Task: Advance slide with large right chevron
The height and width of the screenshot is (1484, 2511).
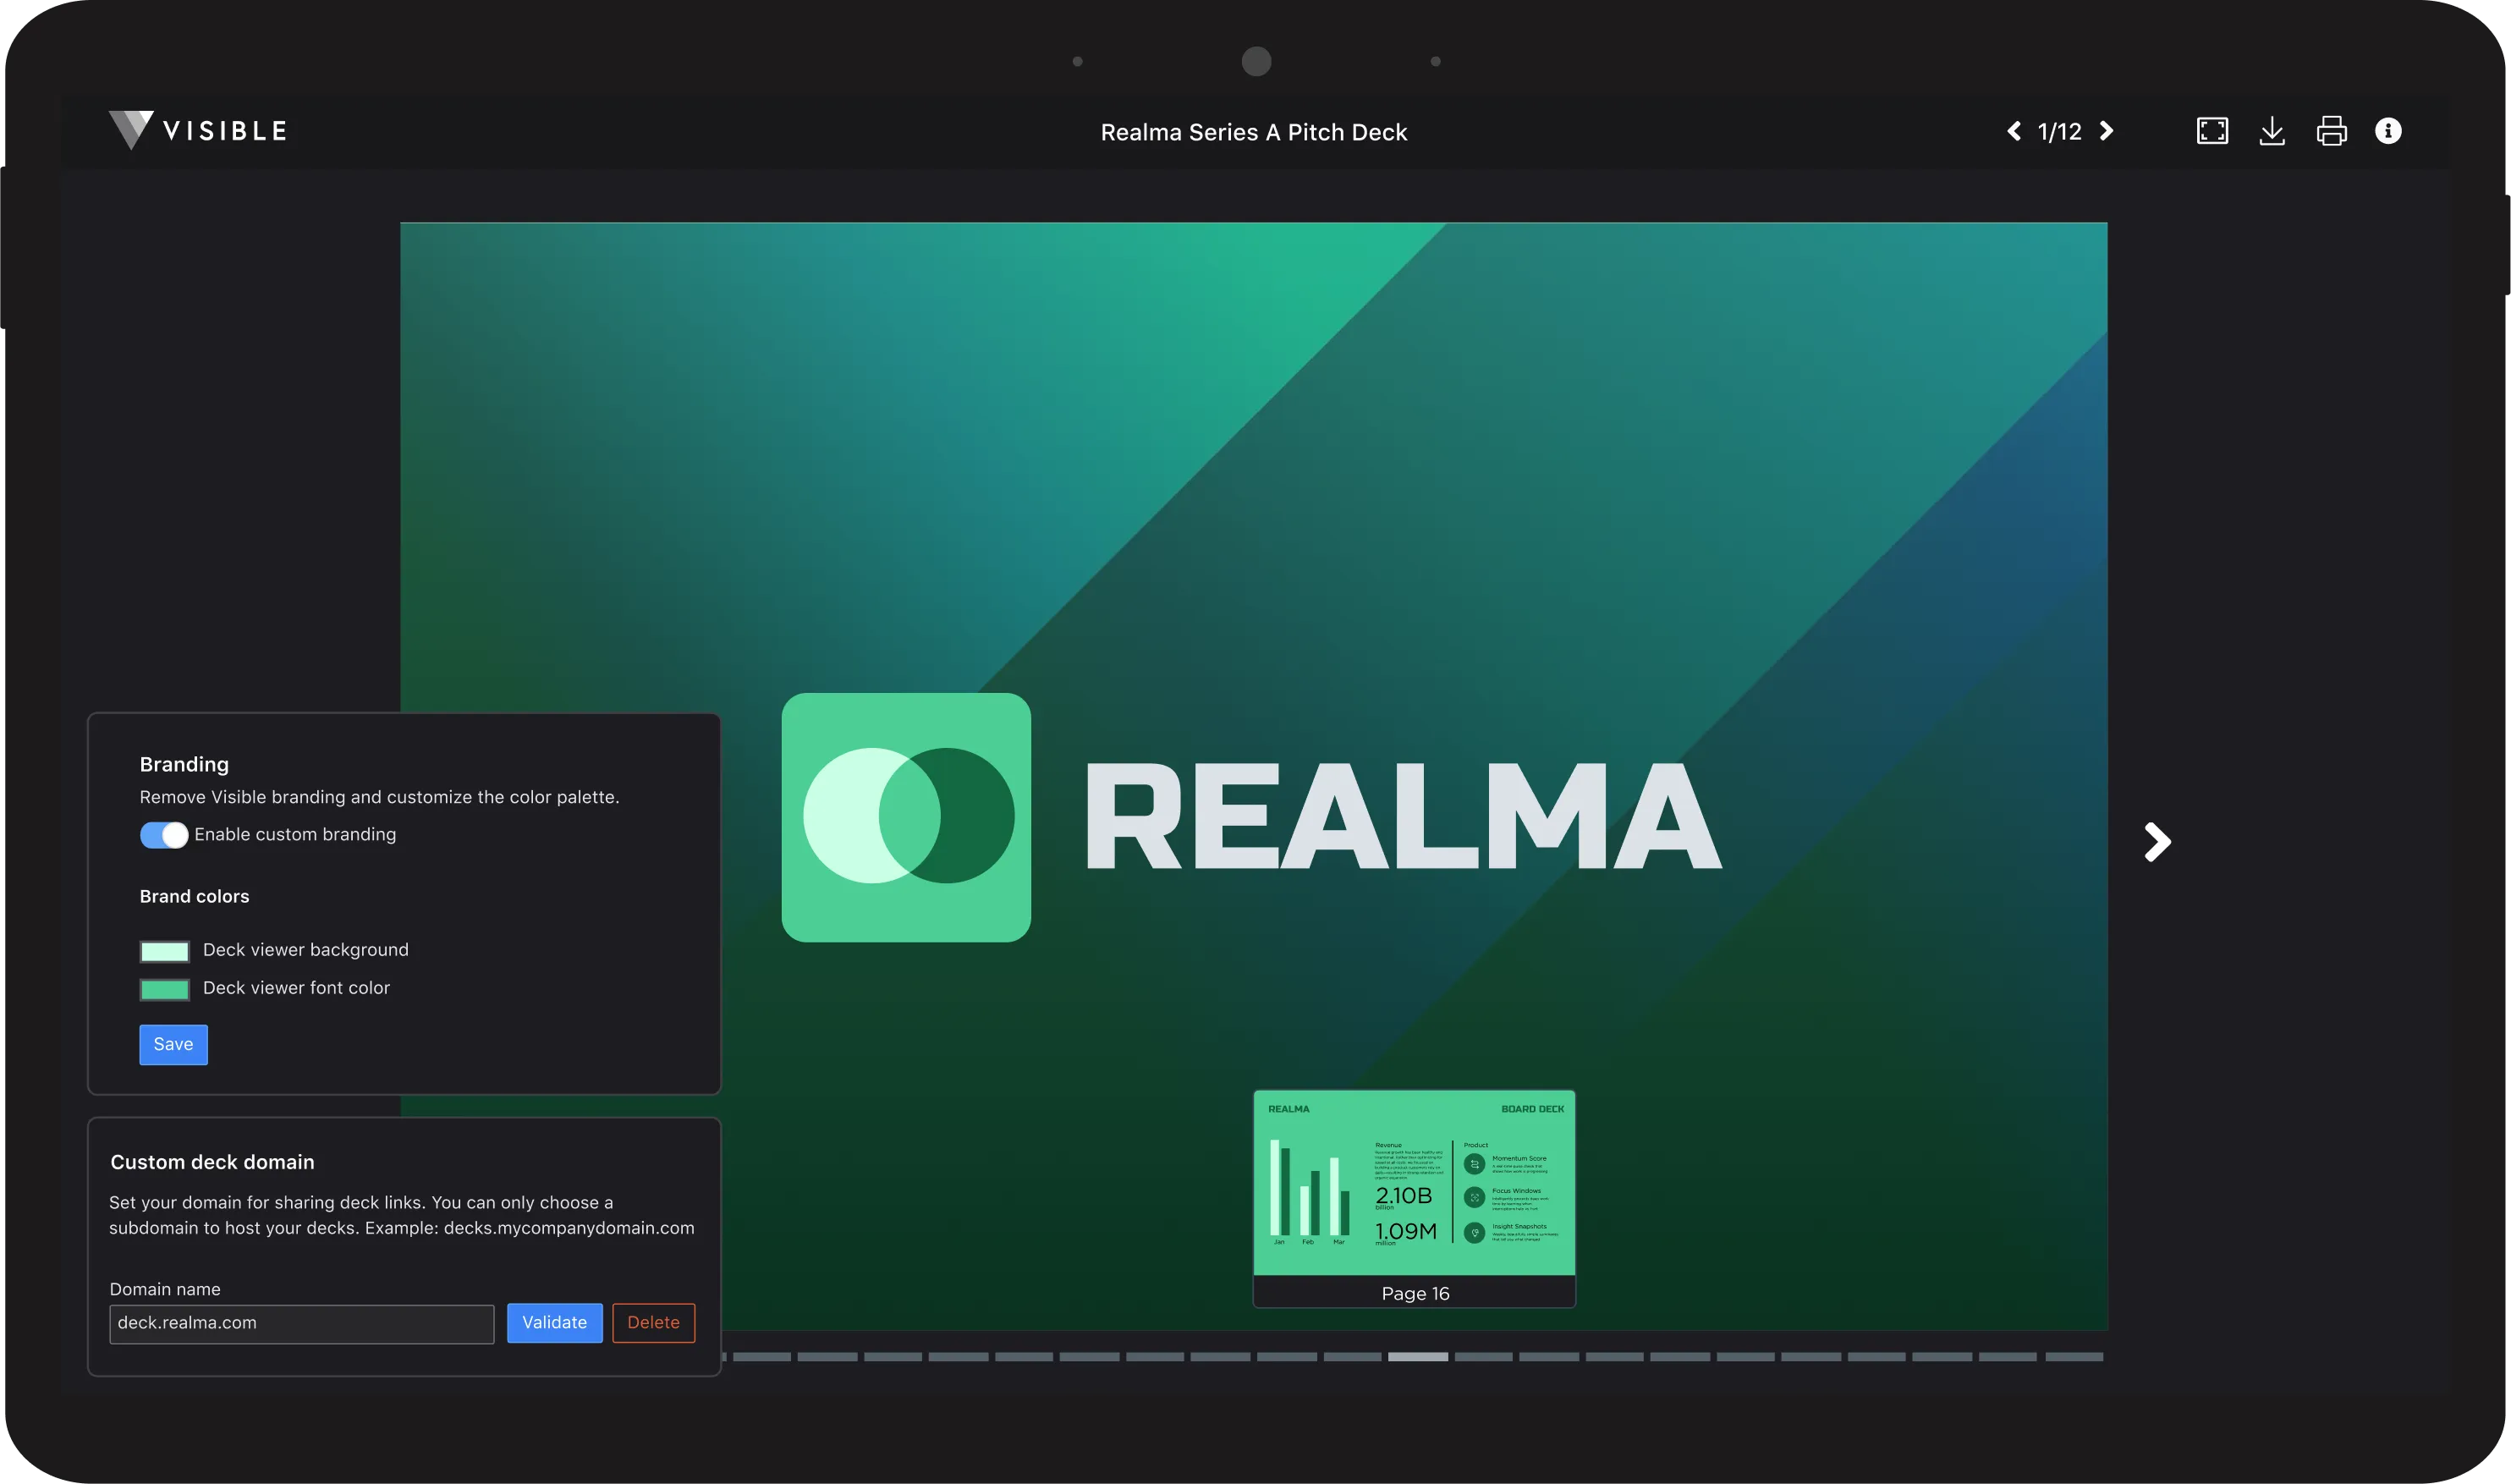Action: click(2157, 842)
